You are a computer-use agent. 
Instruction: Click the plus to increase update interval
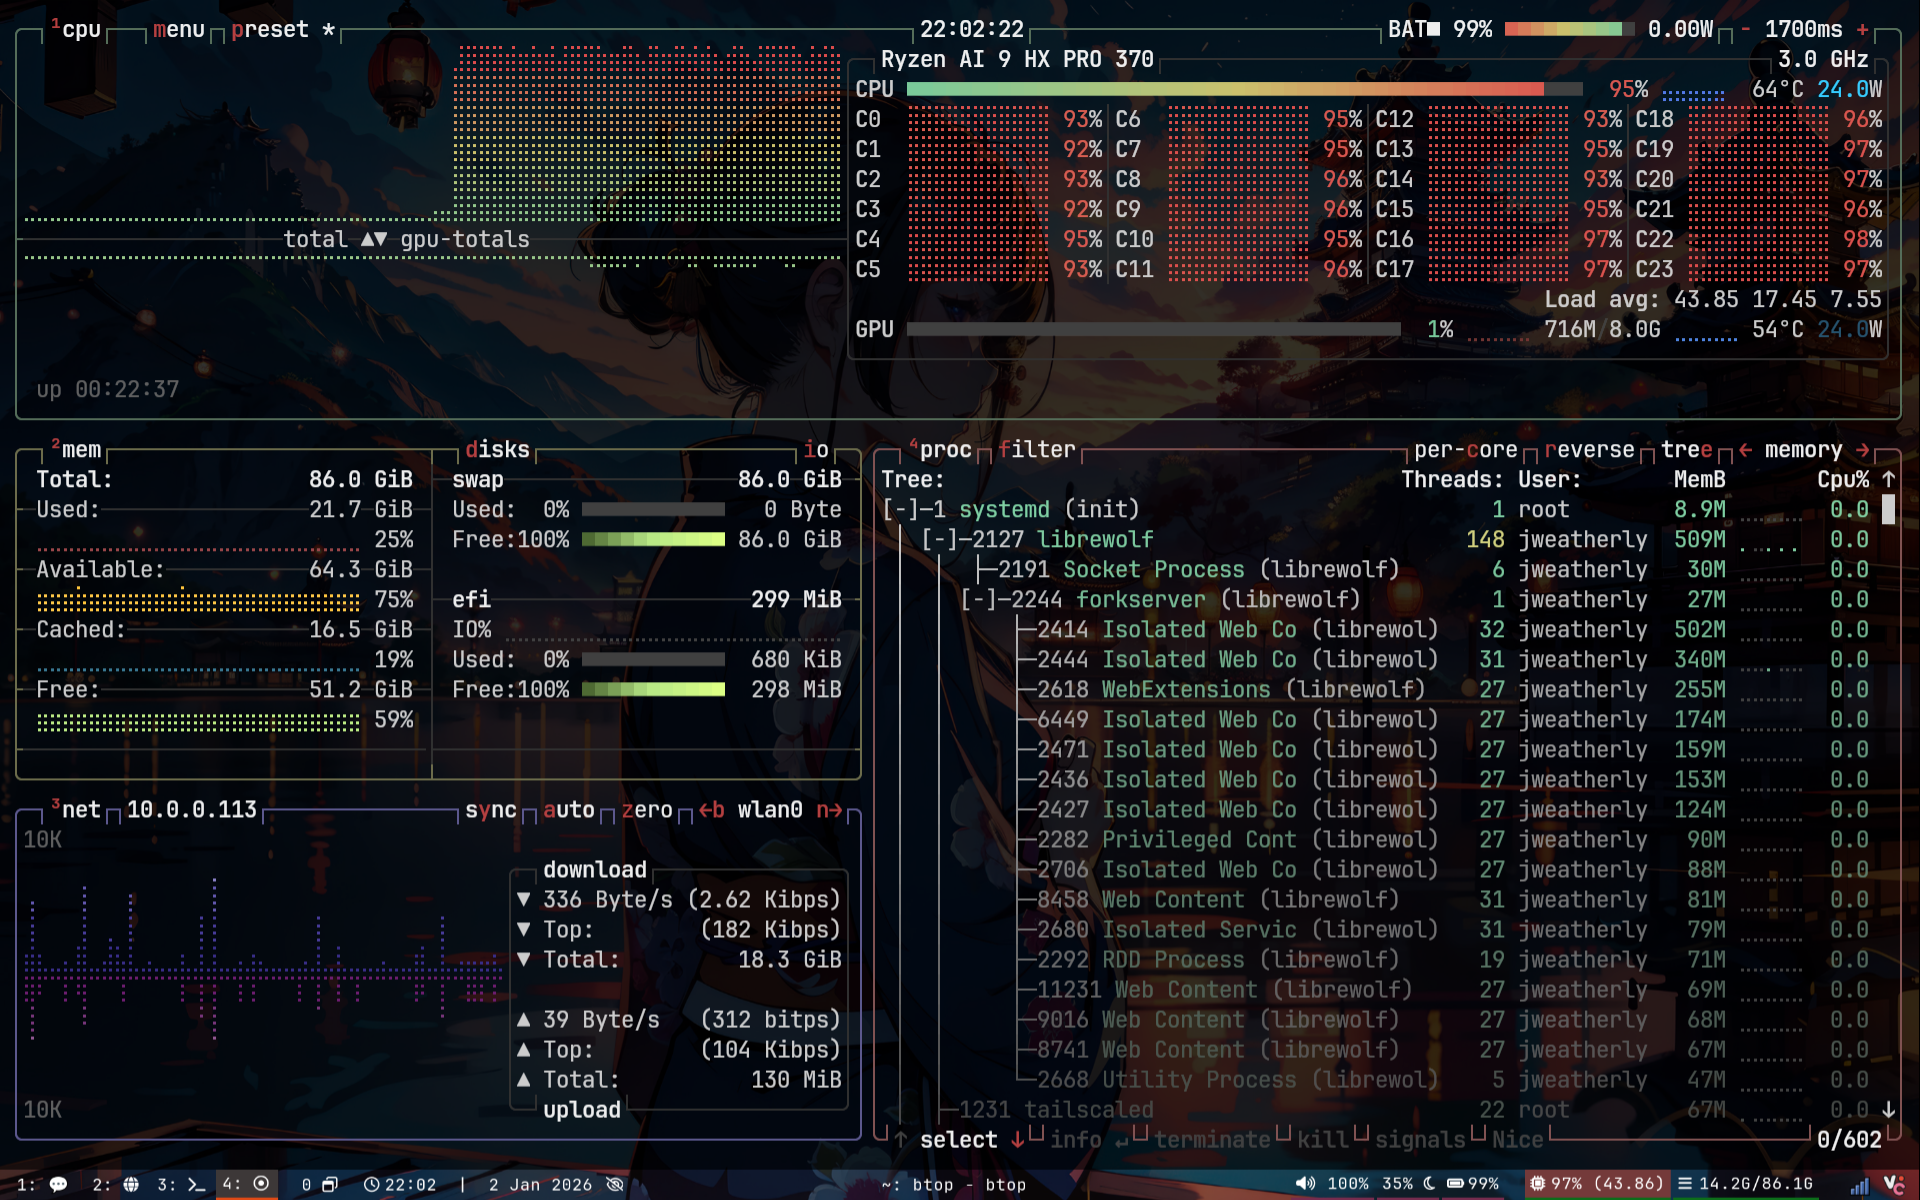click(x=1862, y=30)
